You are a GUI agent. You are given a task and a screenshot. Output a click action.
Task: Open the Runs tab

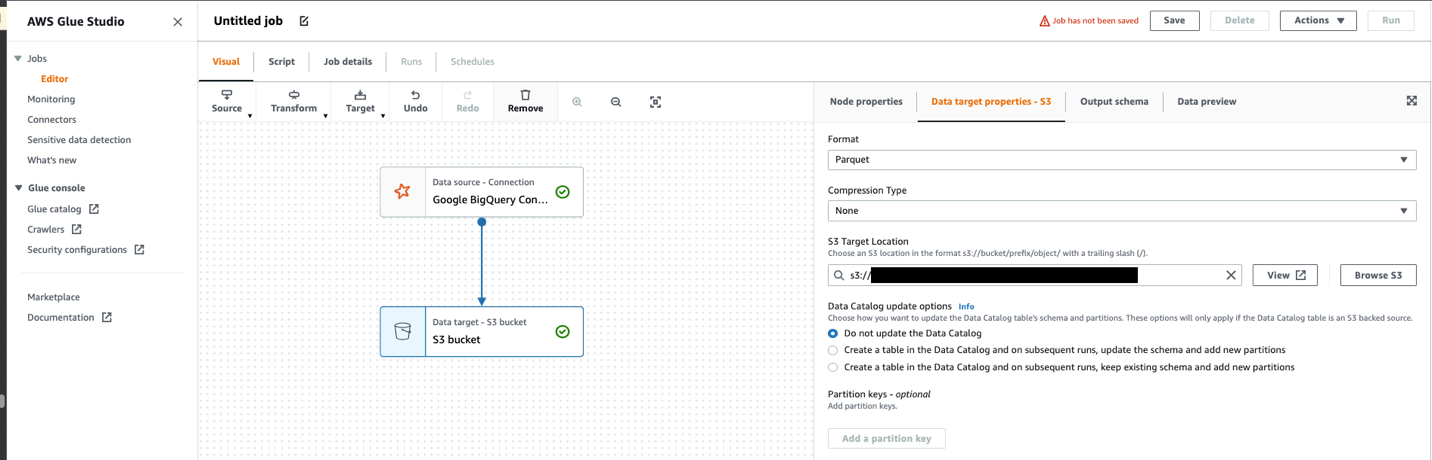(411, 61)
